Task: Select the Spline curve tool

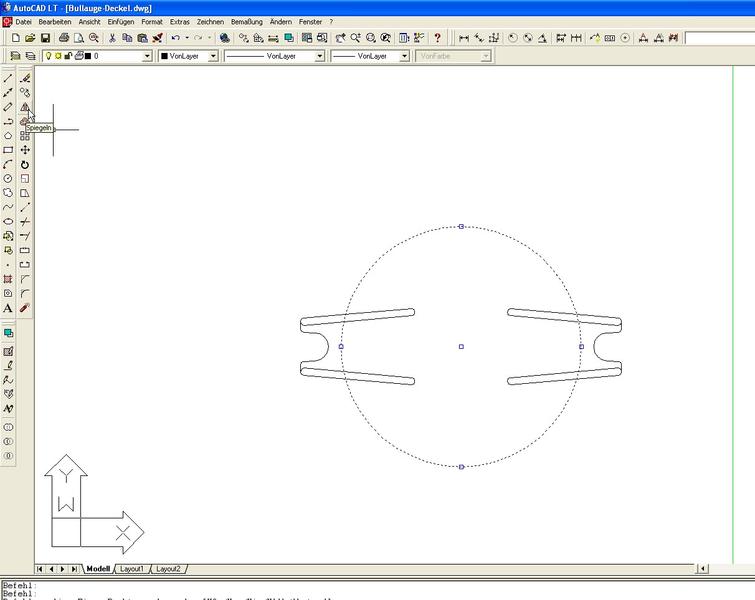Action: point(8,208)
